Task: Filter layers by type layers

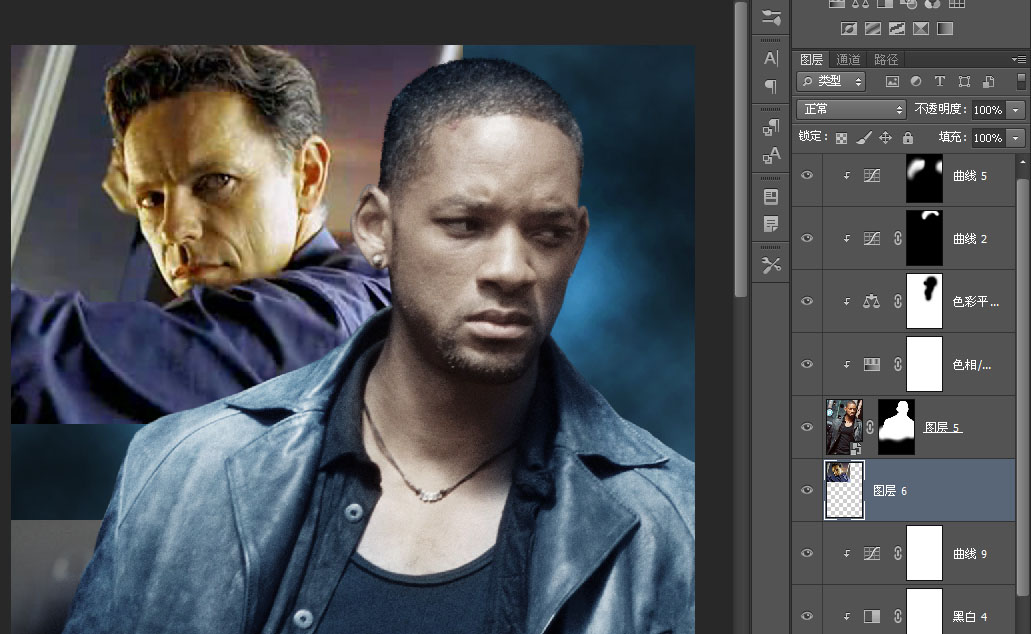Action: (940, 82)
